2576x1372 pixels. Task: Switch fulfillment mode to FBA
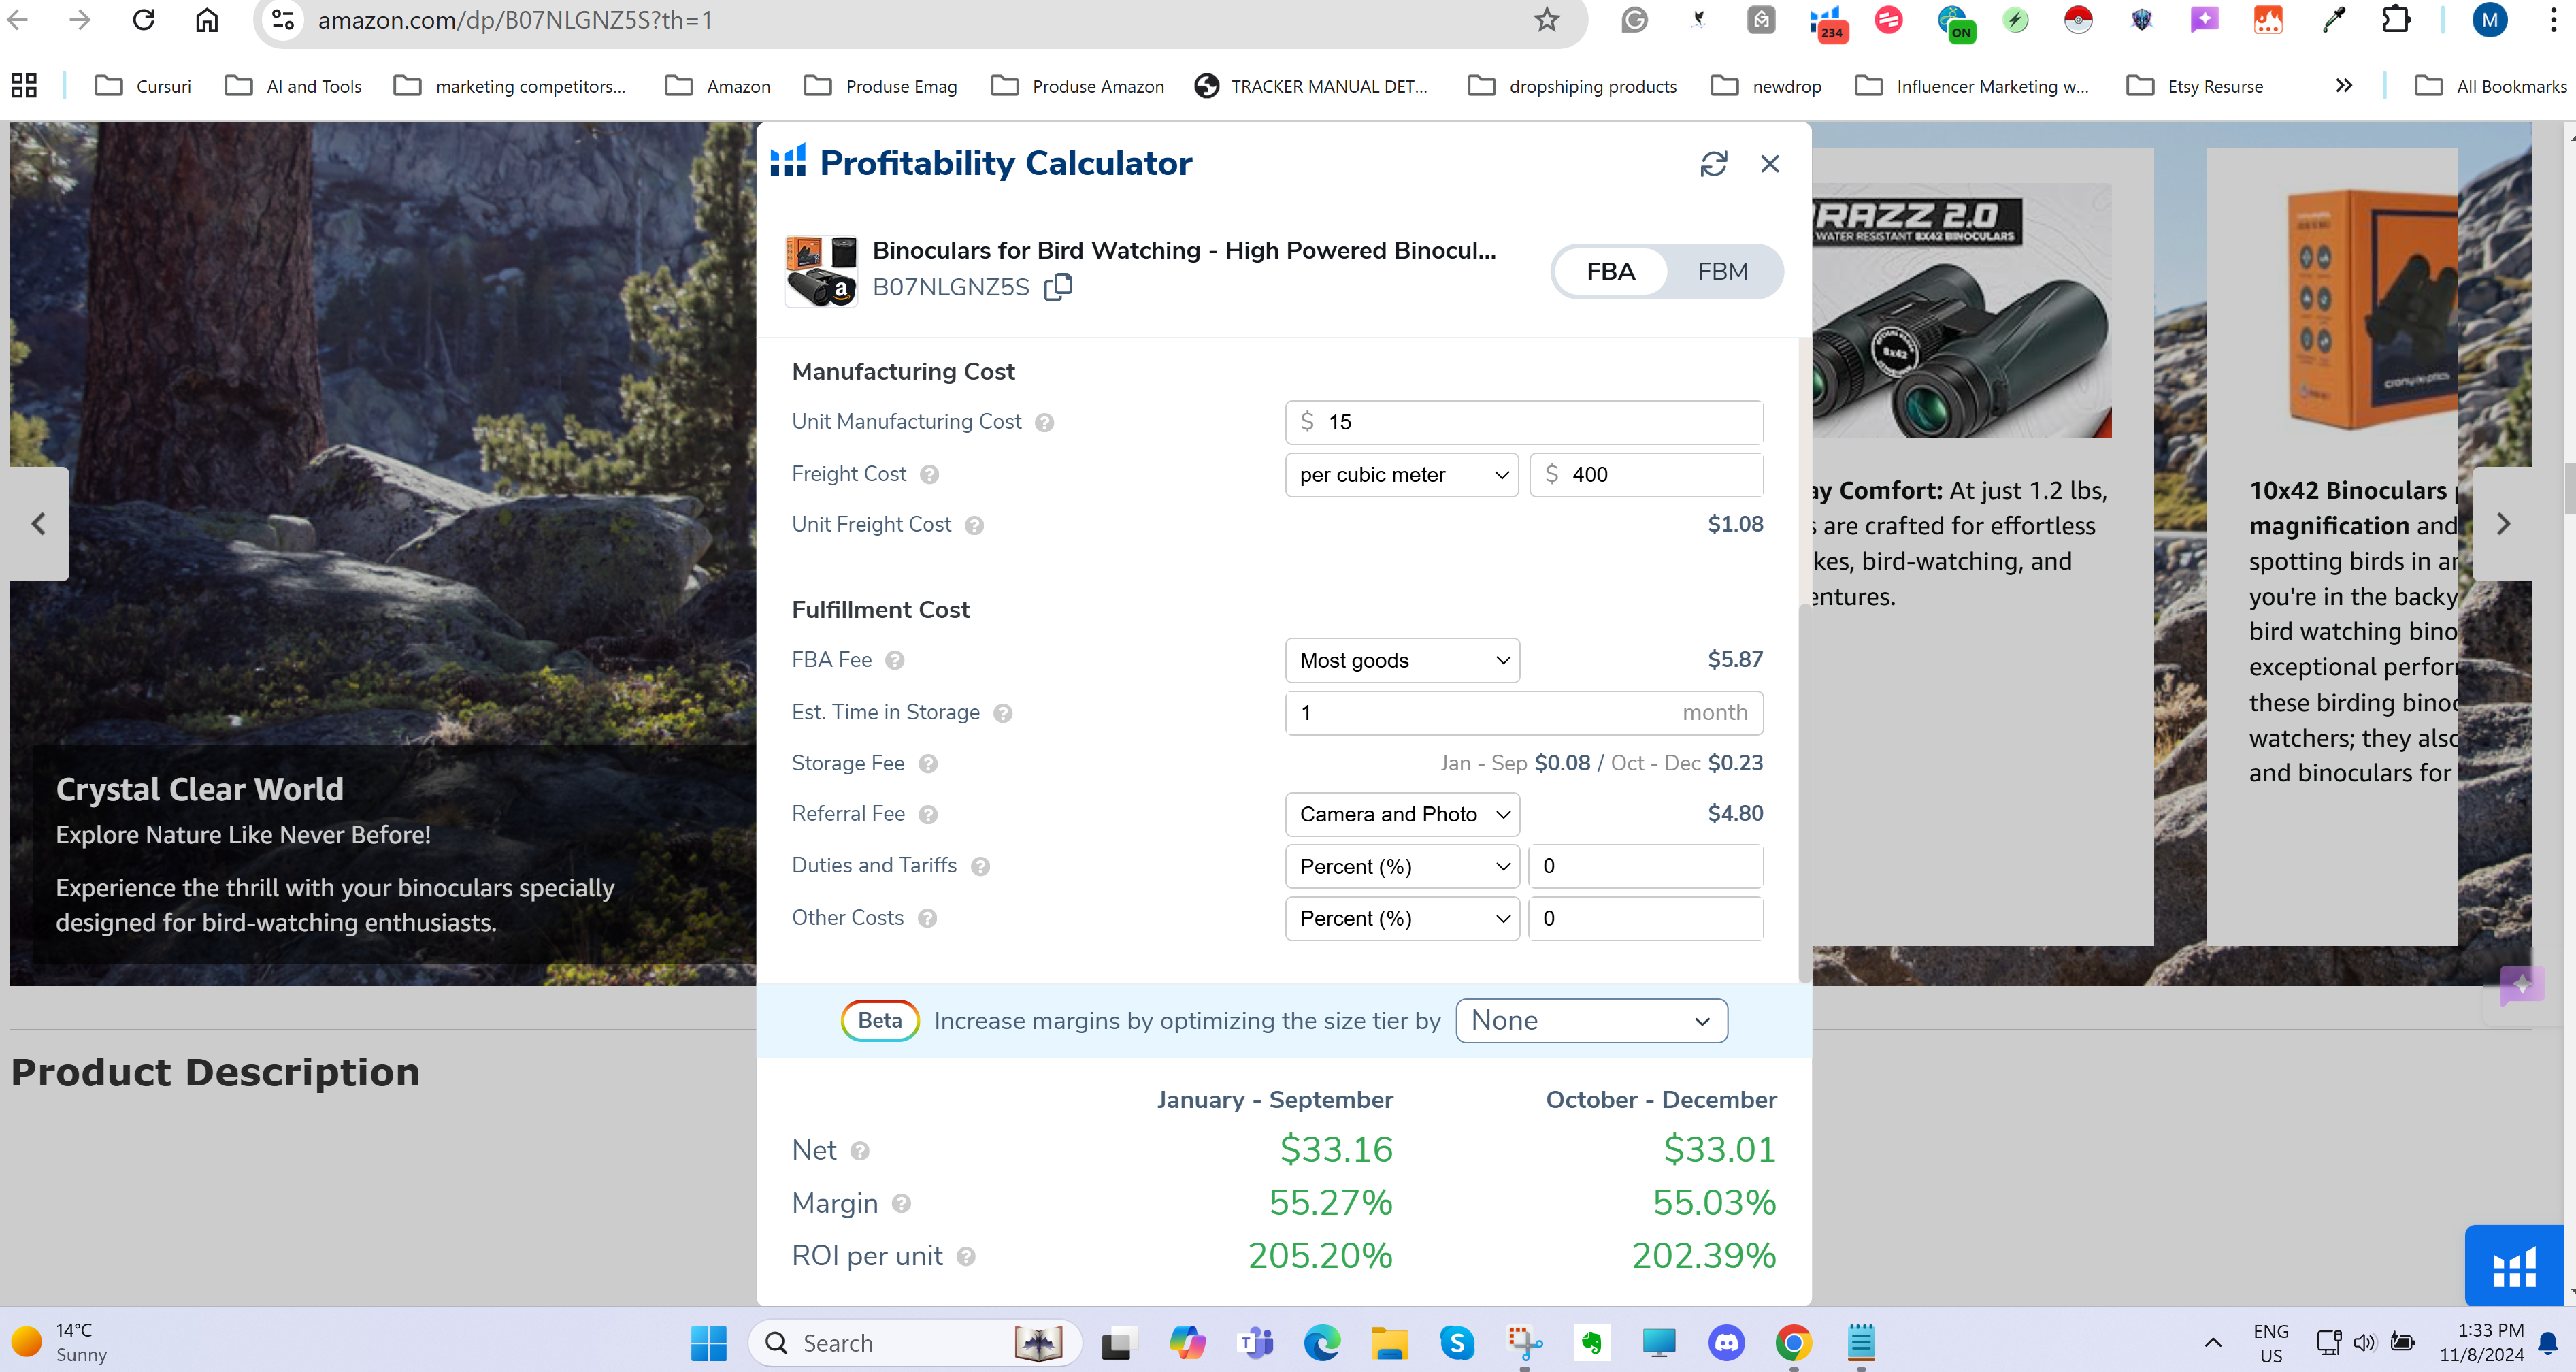click(1611, 271)
